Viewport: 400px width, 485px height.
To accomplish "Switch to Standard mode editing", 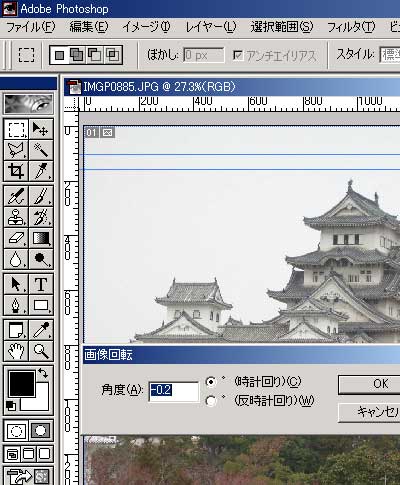I will [16, 431].
